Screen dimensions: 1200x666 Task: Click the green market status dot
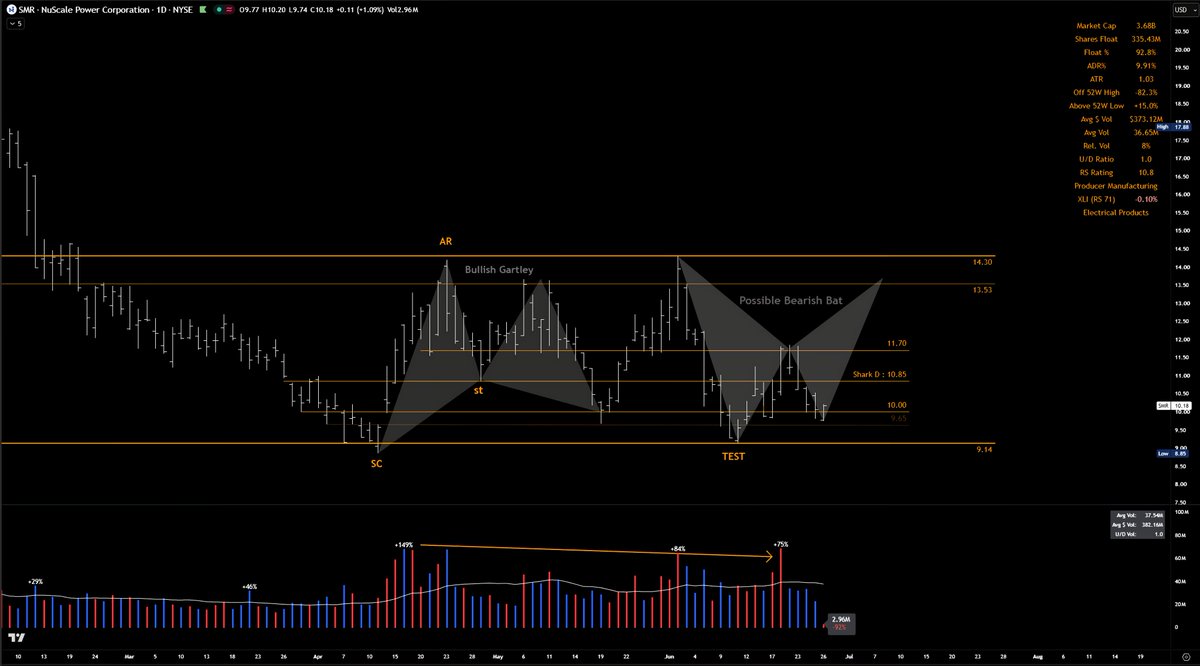[x=220, y=8]
